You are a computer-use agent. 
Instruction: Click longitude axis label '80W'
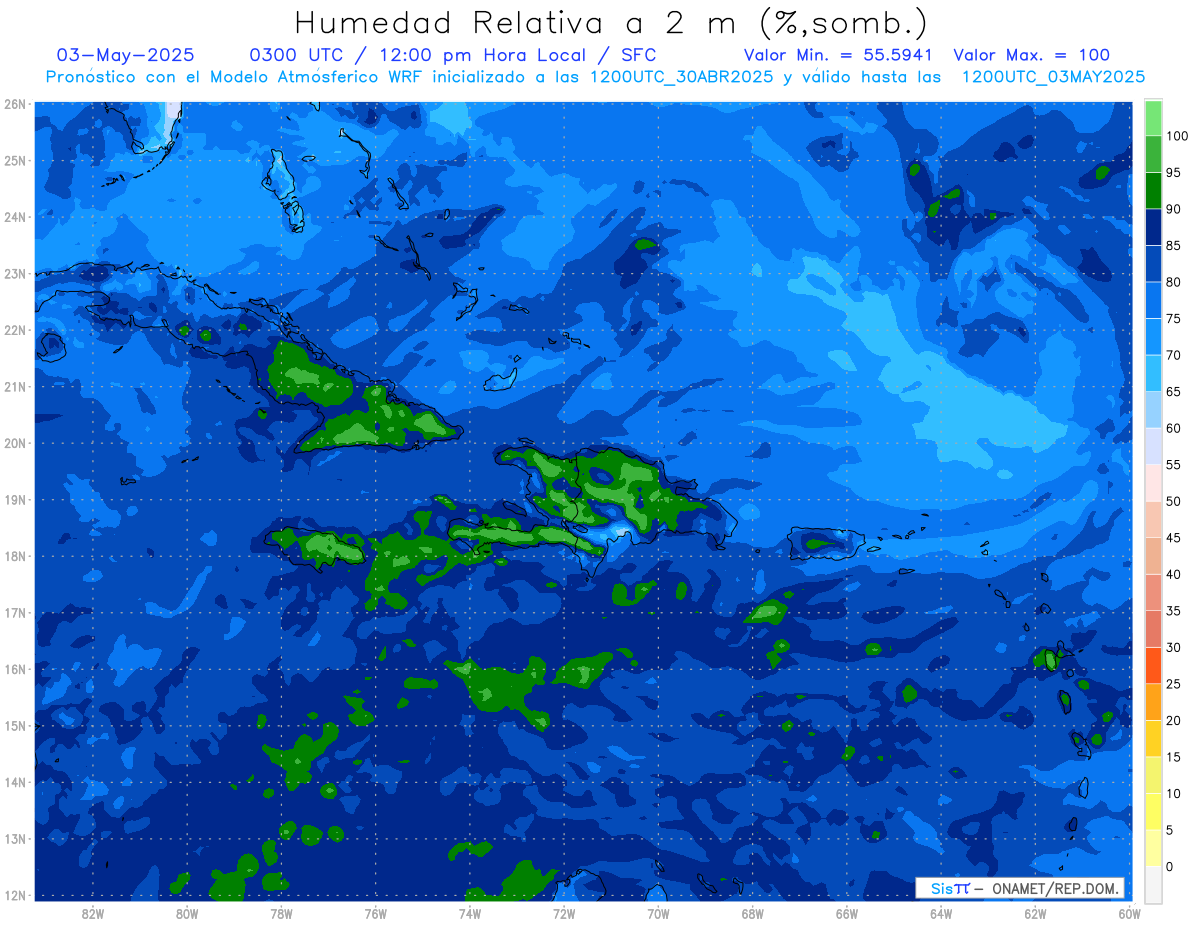point(187,913)
